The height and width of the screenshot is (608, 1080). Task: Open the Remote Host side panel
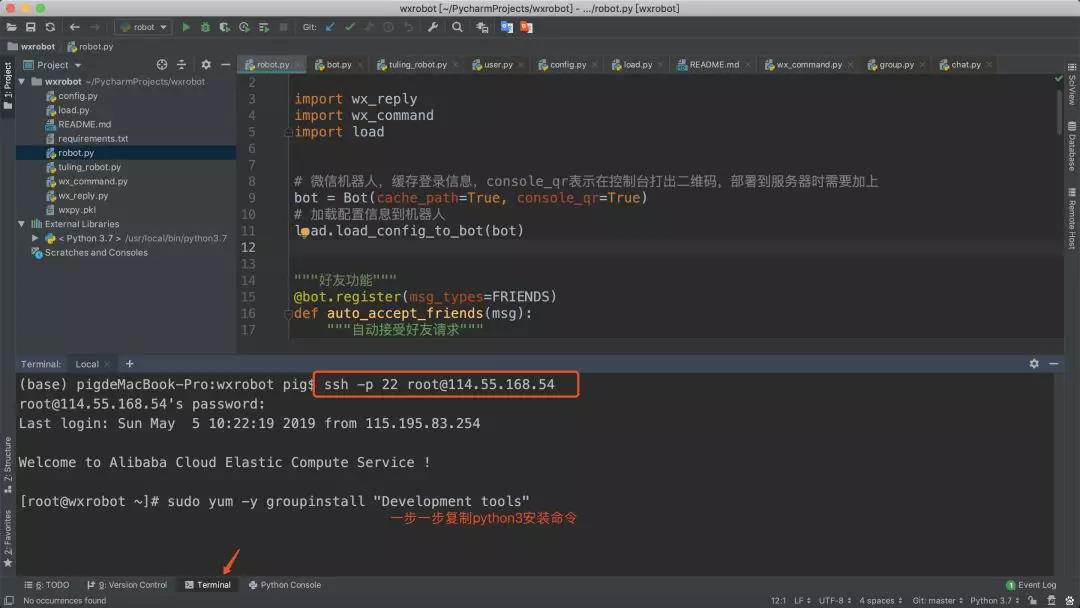1072,219
